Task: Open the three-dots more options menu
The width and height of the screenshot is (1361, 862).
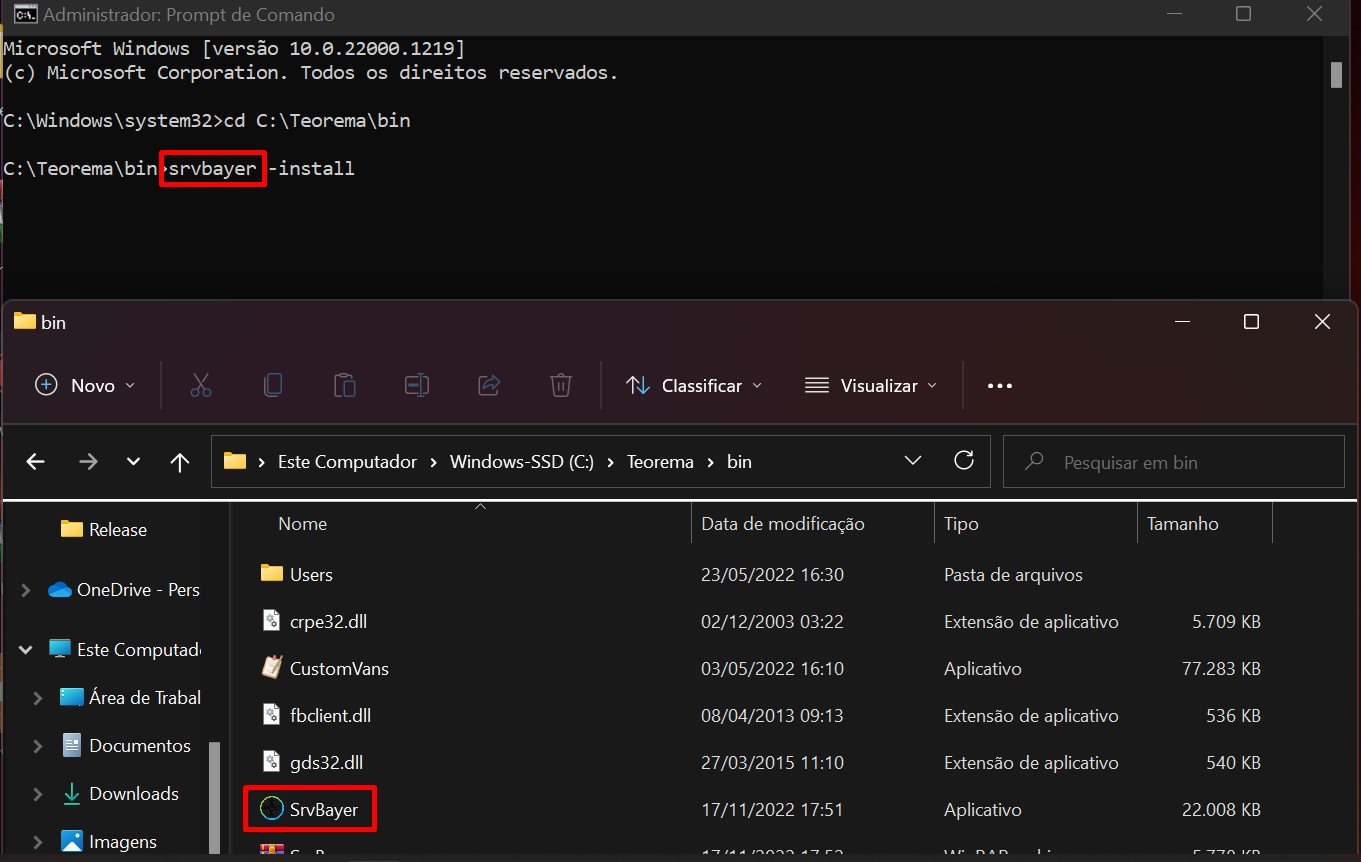Action: pos(1000,385)
